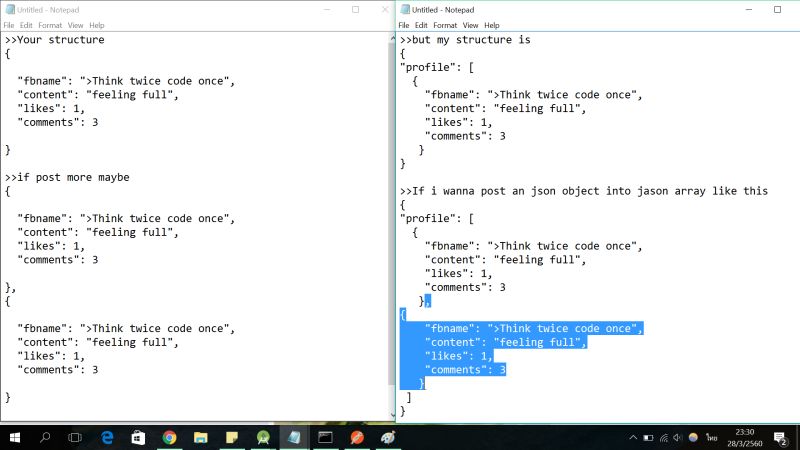Minimize the right Notepad window
Image resolution: width=800 pixels, height=450 pixels.
coord(748,10)
